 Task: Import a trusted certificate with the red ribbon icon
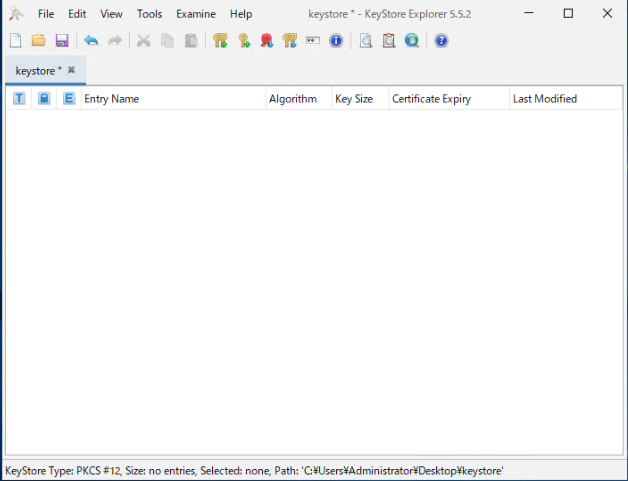(x=267, y=40)
